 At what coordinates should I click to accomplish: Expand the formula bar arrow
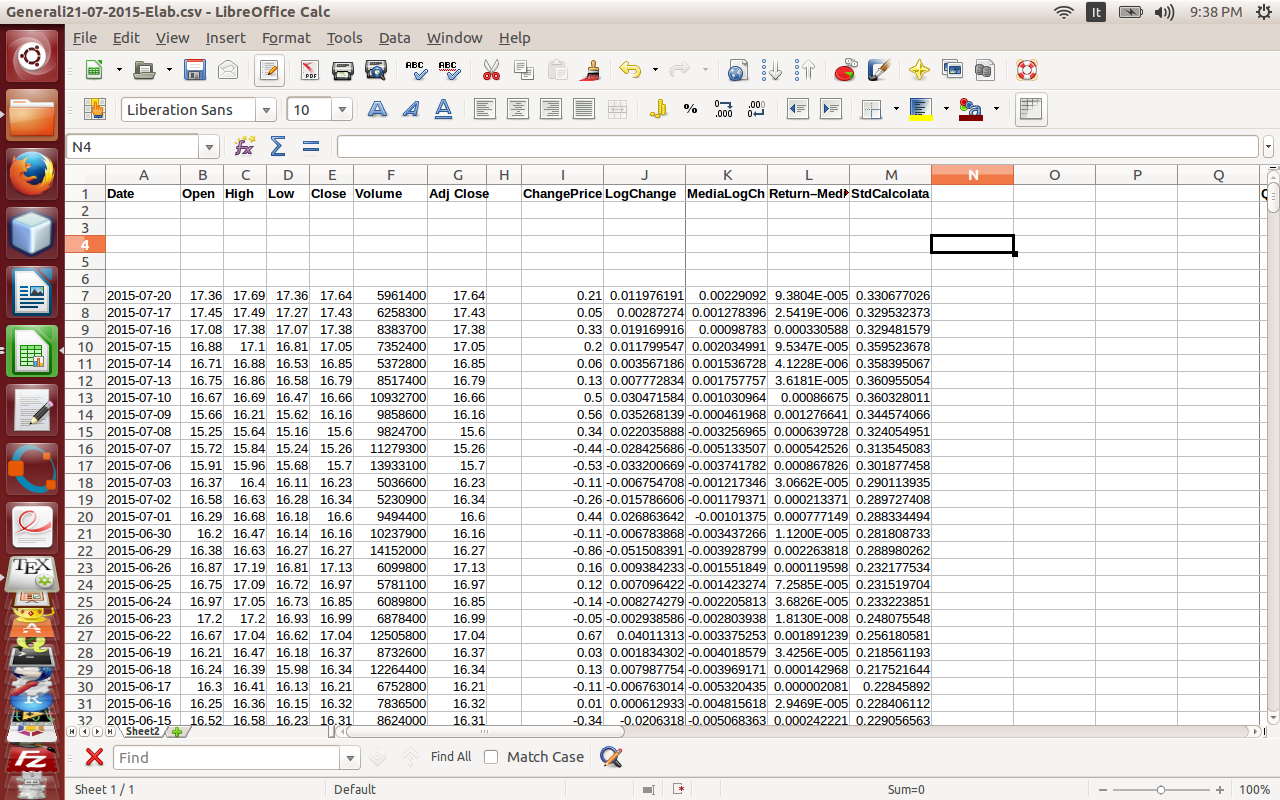click(1269, 147)
